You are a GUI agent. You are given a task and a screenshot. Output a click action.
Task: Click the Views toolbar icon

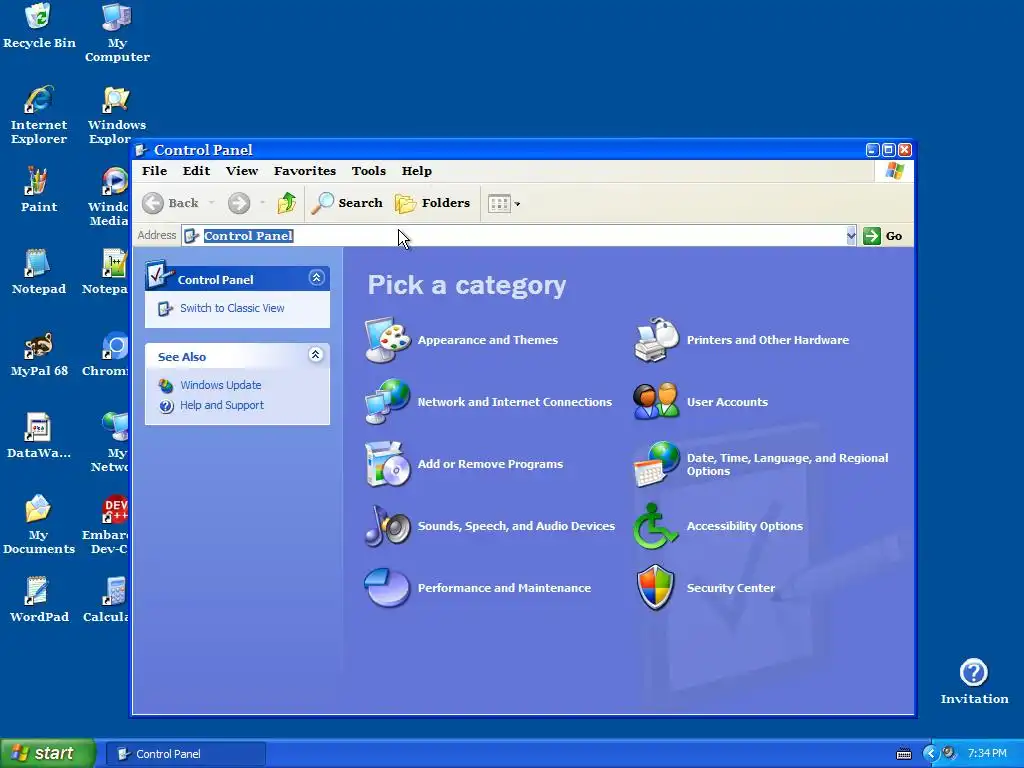coord(500,203)
